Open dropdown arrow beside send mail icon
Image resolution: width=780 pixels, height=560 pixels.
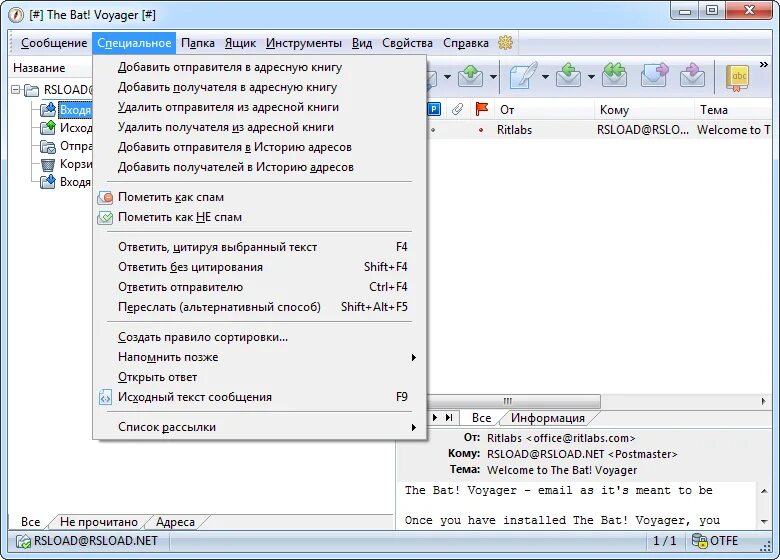493,77
